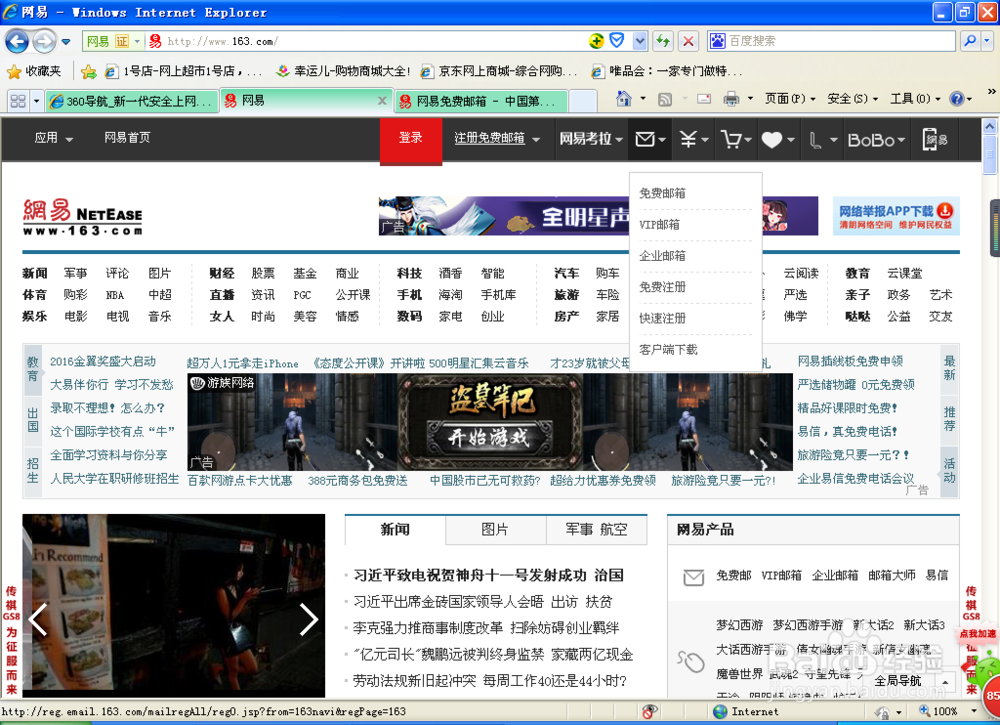
Task: Select 免费注册 in the mail dropdown
Action: [x=663, y=287]
